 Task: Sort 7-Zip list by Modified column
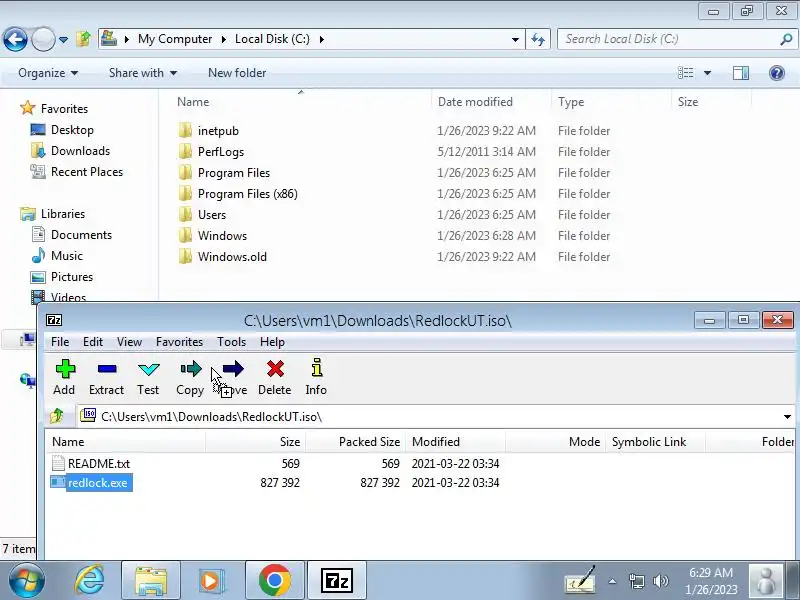pyautogui.click(x=455, y=442)
